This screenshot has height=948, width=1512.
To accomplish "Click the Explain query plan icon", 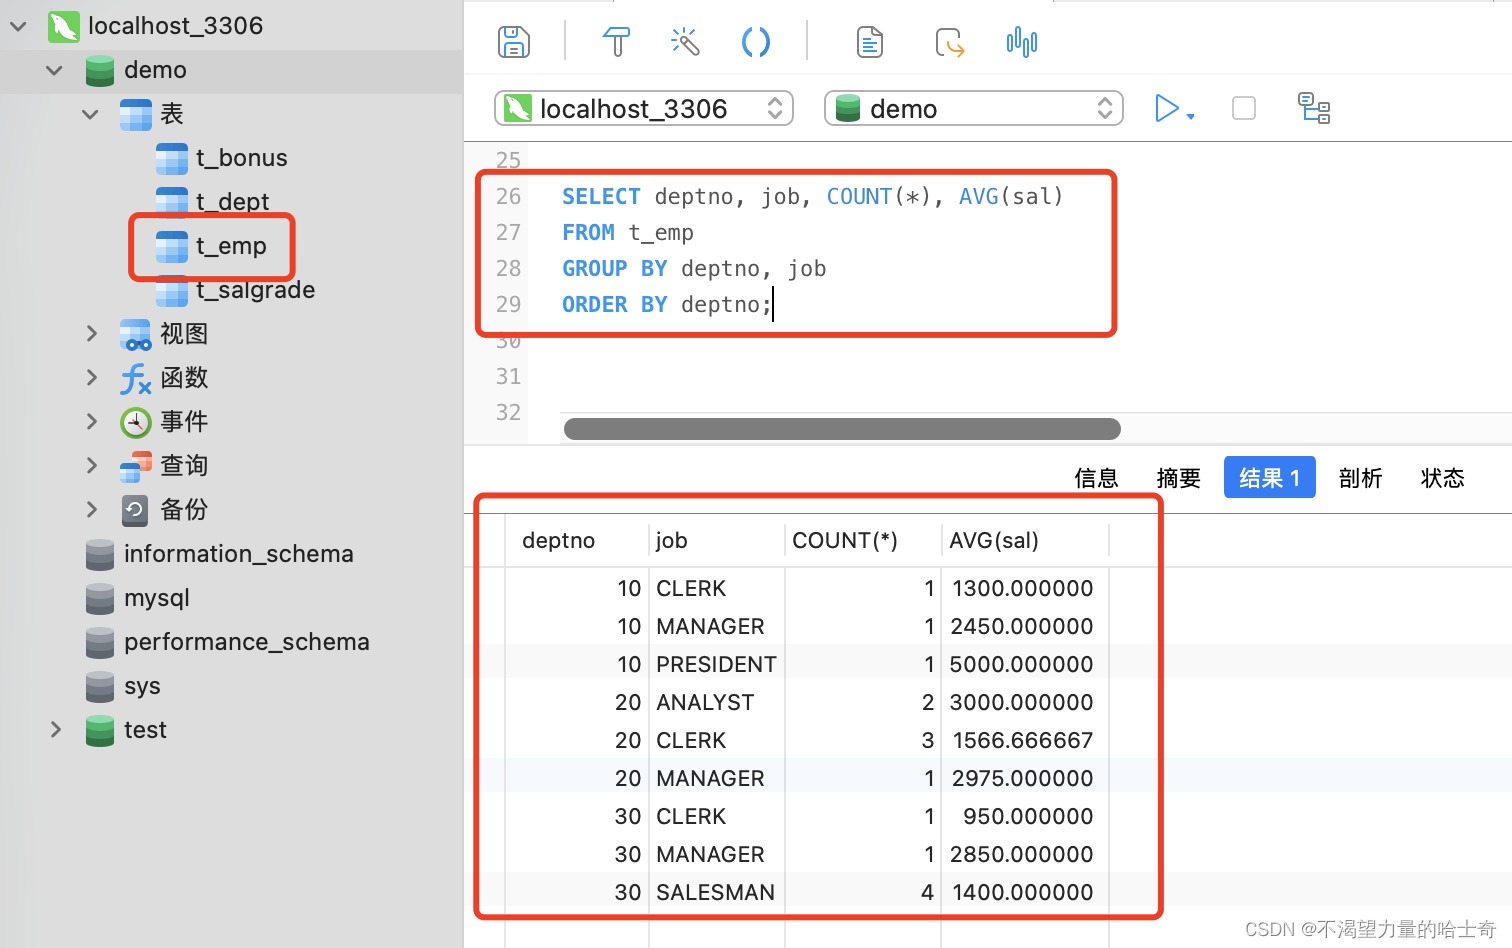I will [1313, 108].
